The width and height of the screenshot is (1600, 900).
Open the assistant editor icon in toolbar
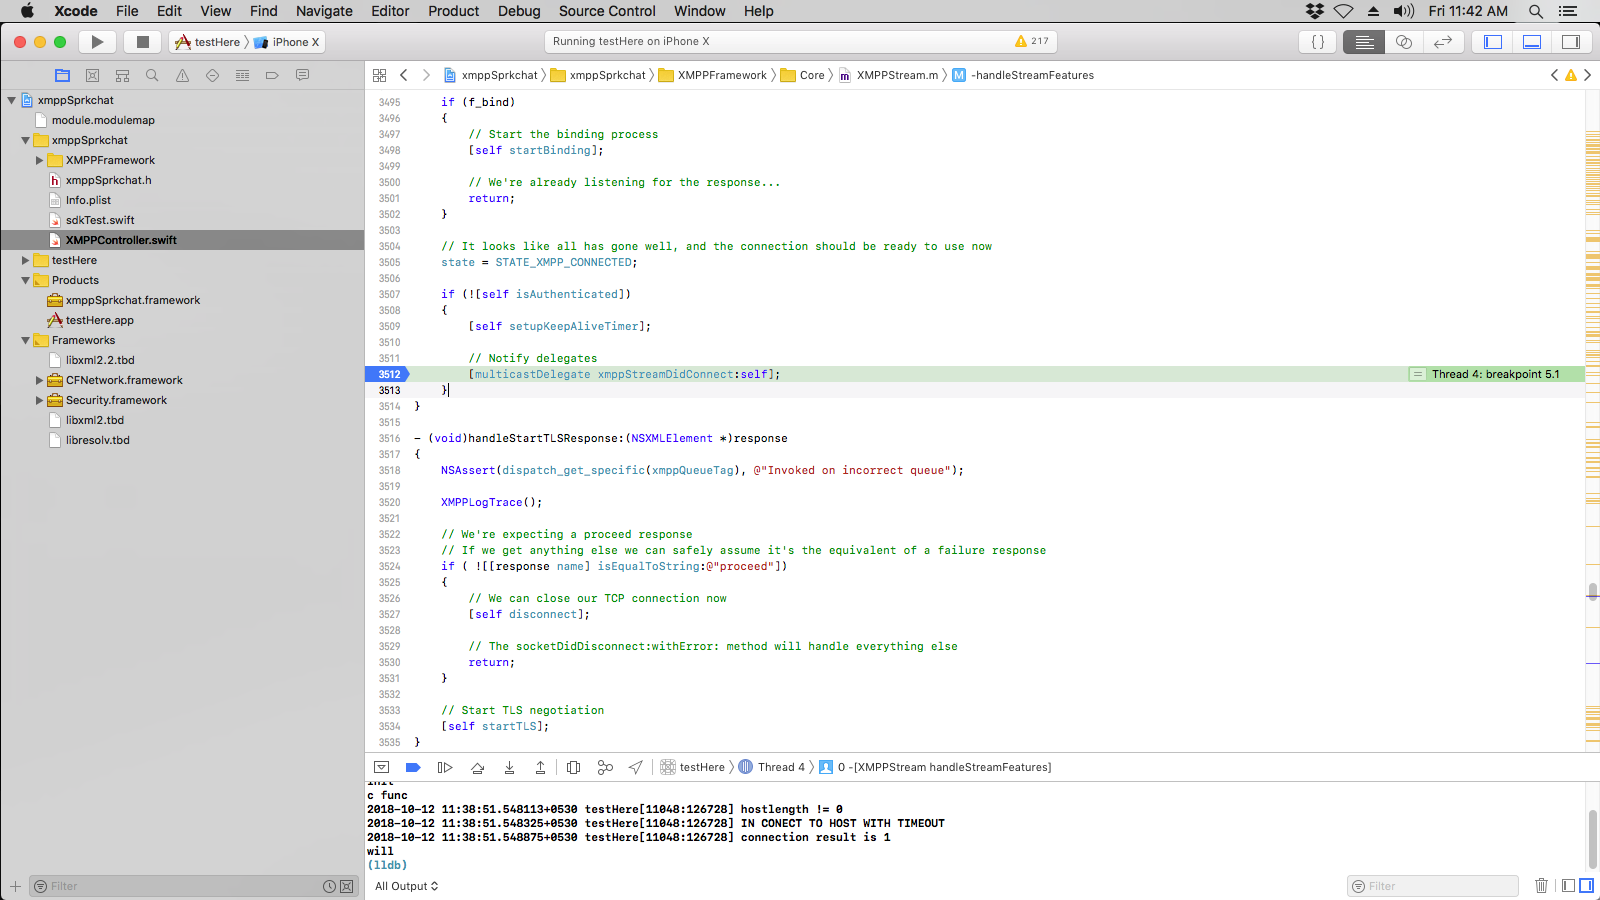(1404, 42)
